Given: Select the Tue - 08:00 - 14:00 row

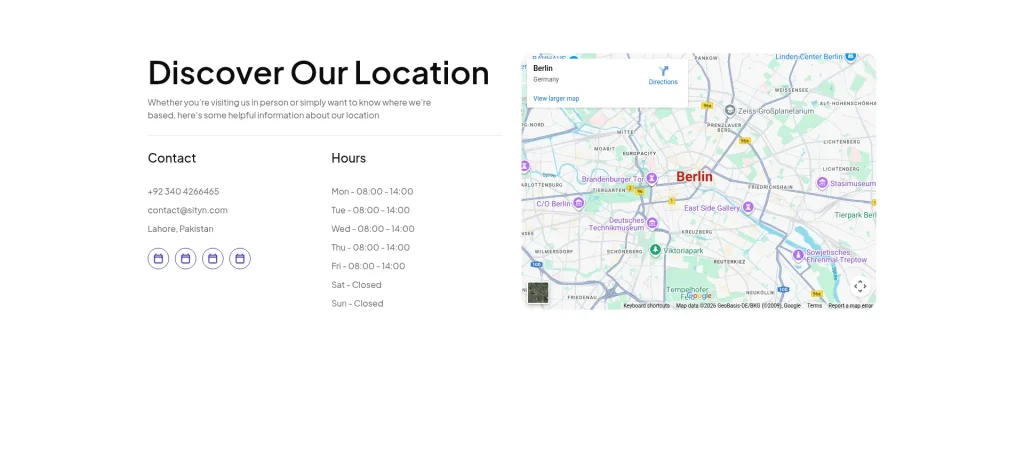Looking at the screenshot, I should (370, 210).
